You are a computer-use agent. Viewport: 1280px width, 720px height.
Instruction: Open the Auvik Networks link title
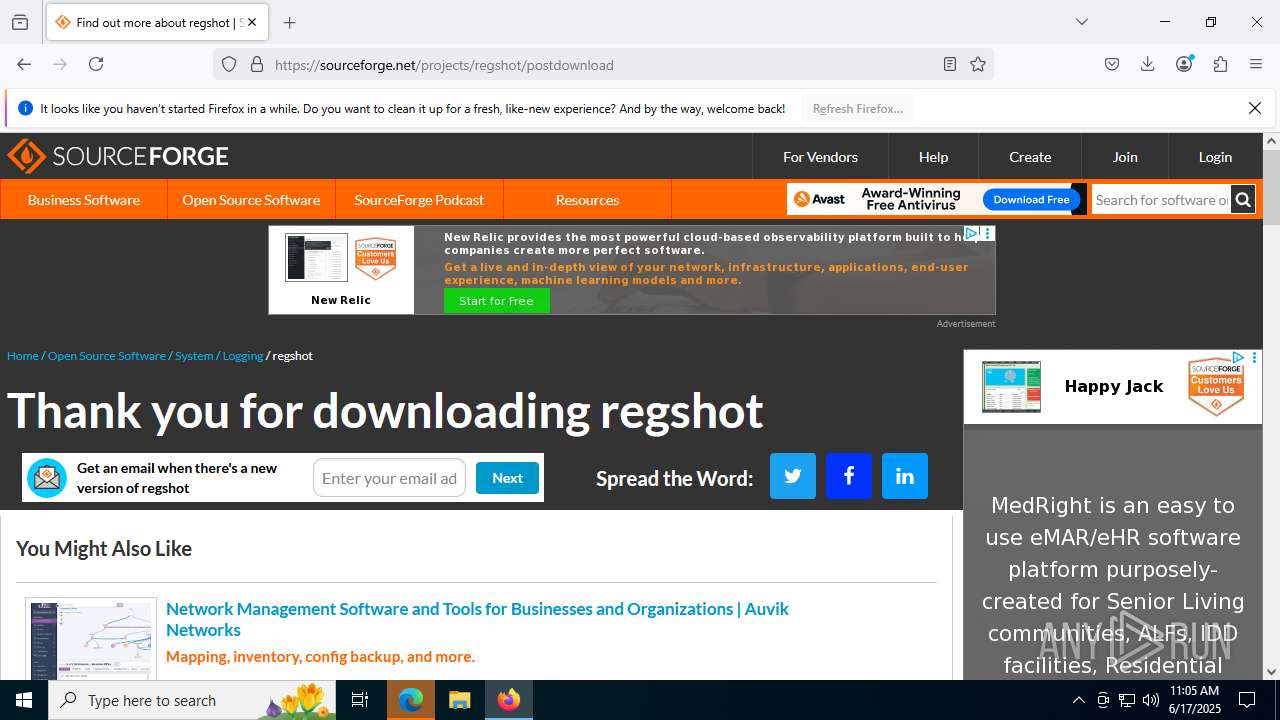pyautogui.click(x=477, y=619)
